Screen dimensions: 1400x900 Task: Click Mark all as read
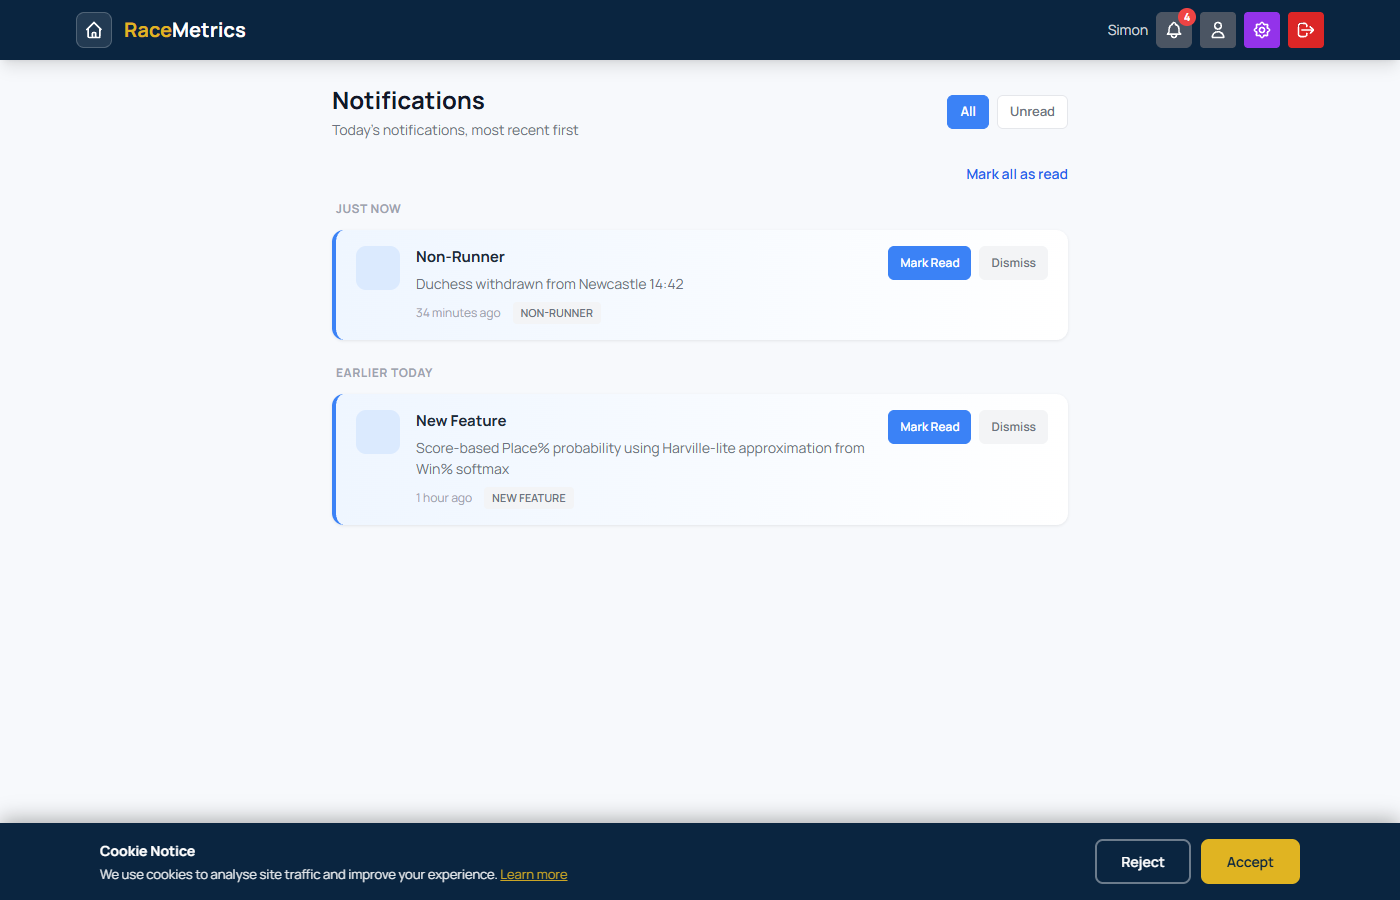coord(1017,174)
